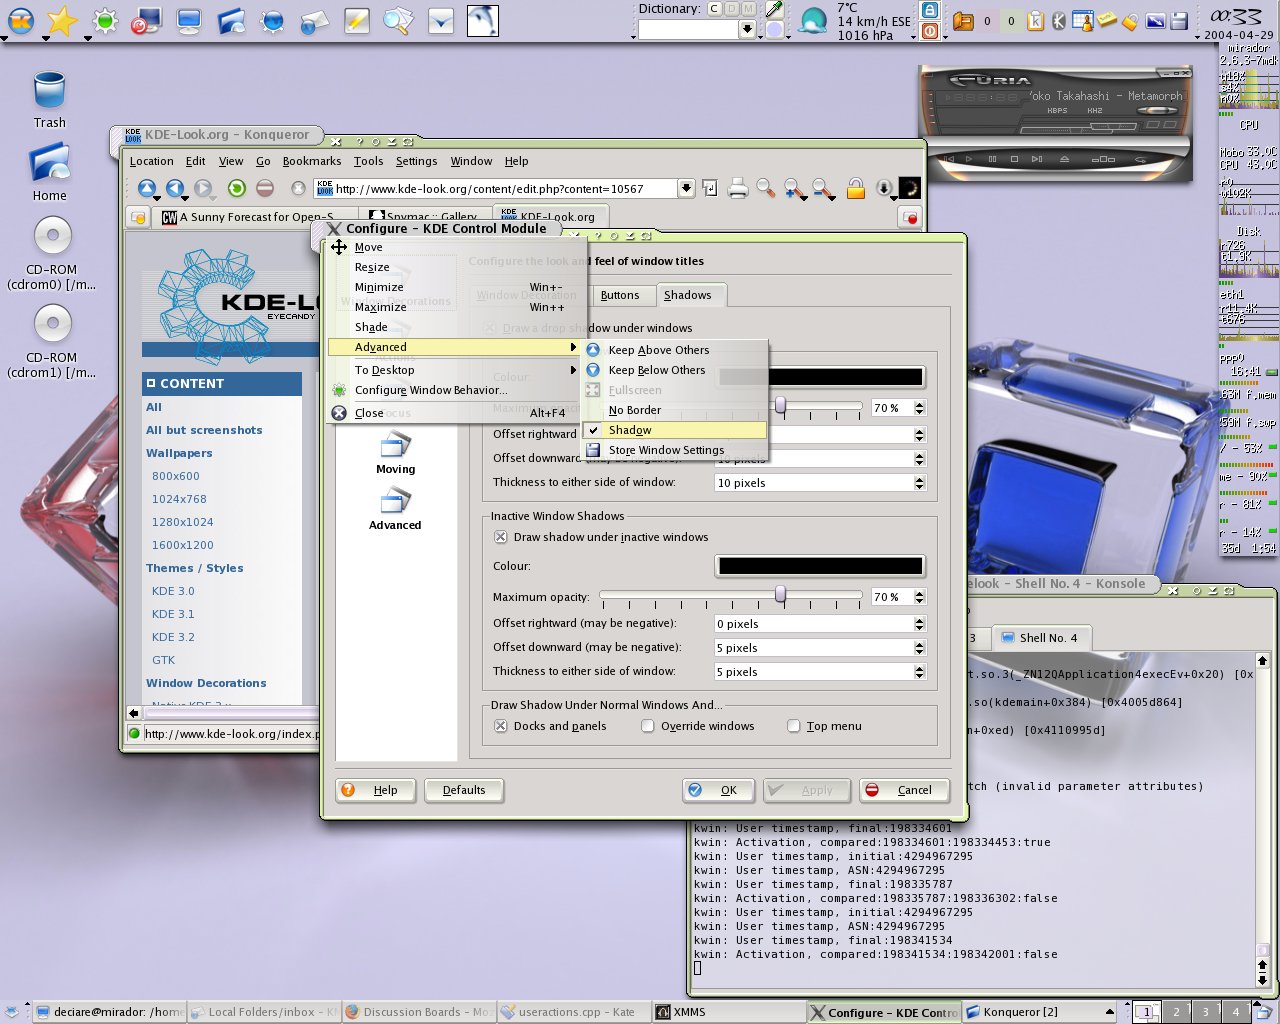
Task: Click the Help button in the Configure dialog
Action: coord(375,790)
